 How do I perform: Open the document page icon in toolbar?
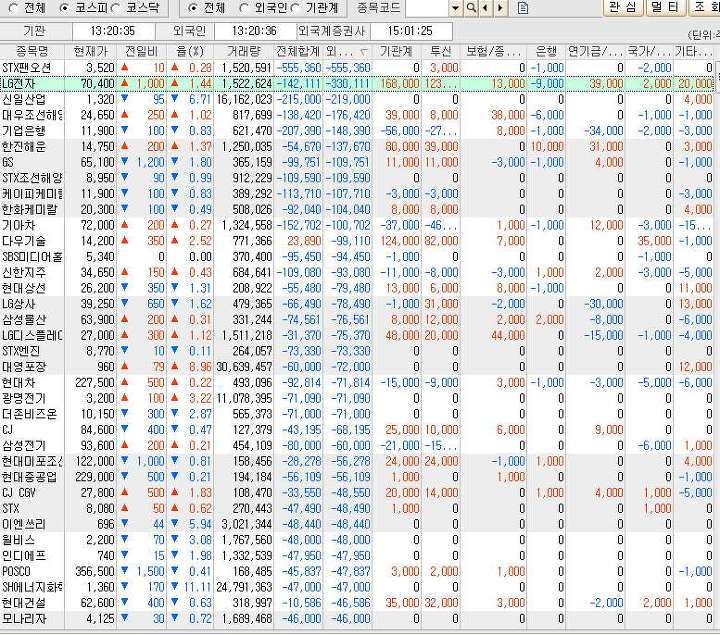[x=523, y=8]
